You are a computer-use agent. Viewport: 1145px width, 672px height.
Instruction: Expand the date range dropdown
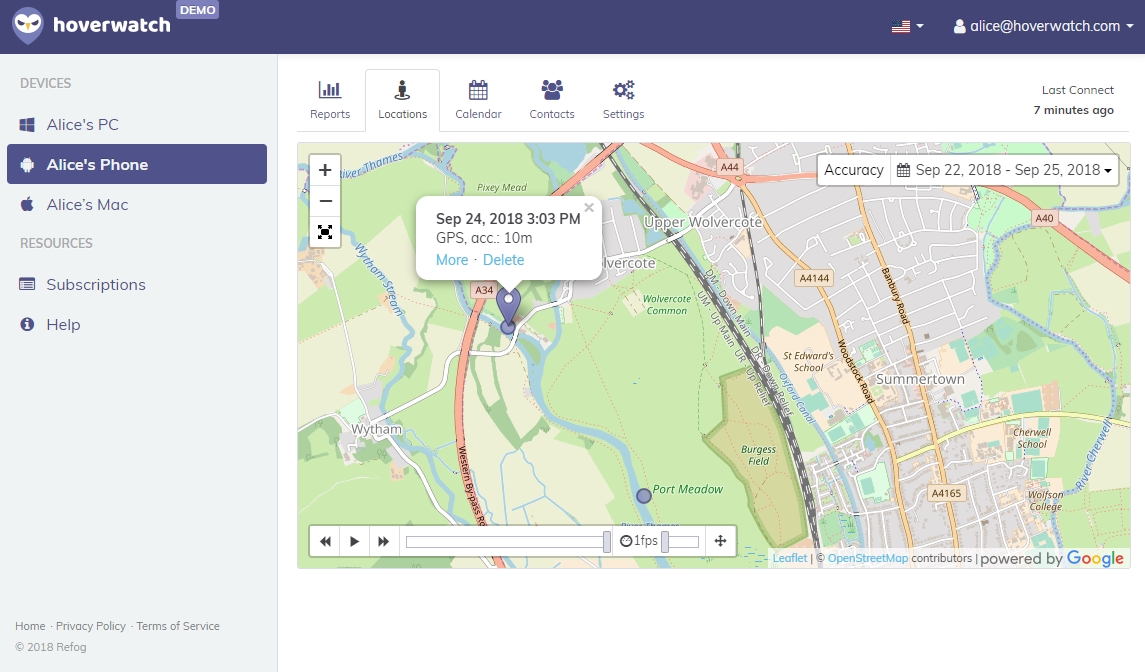(x=1004, y=170)
